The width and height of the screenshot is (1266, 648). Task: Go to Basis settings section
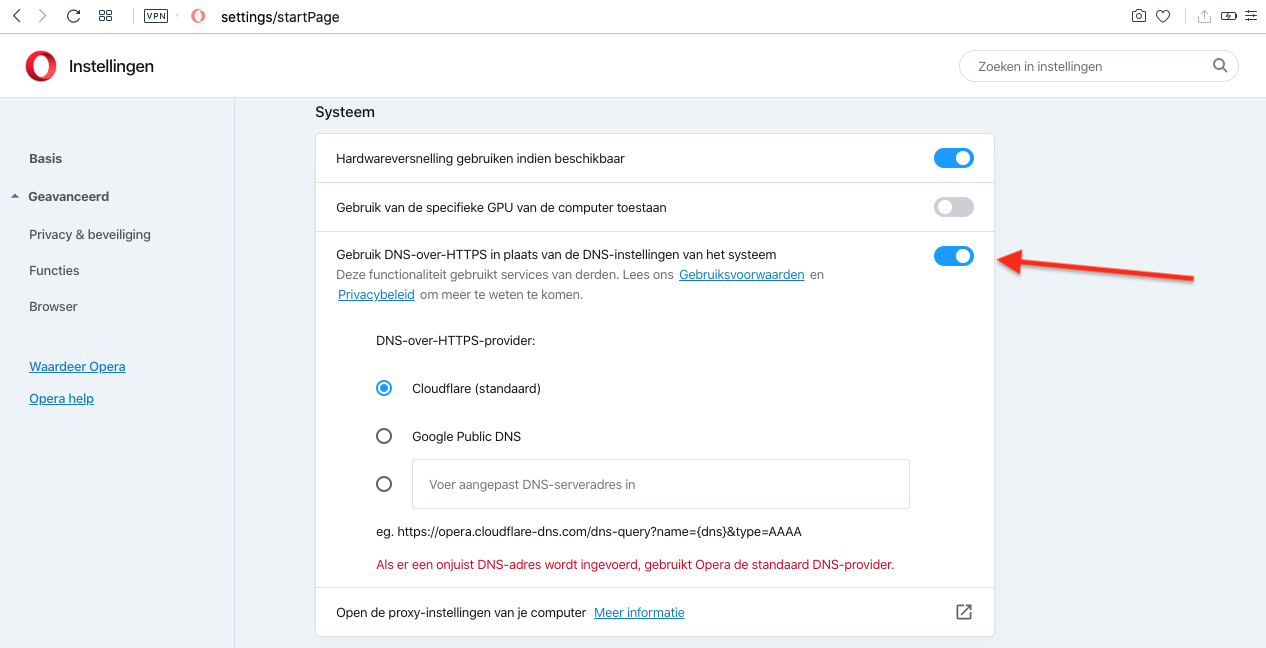tap(46, 158)
